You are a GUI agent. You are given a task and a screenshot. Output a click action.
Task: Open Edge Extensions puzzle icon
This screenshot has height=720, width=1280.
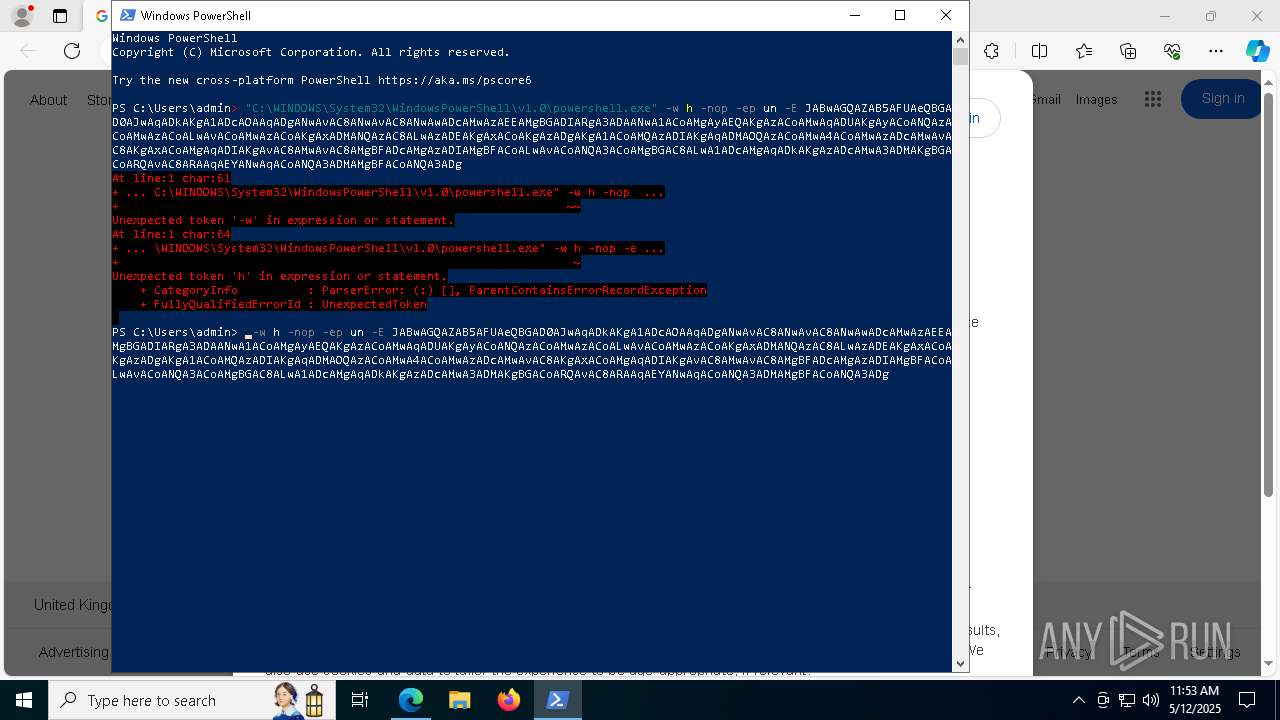[992, 51]
